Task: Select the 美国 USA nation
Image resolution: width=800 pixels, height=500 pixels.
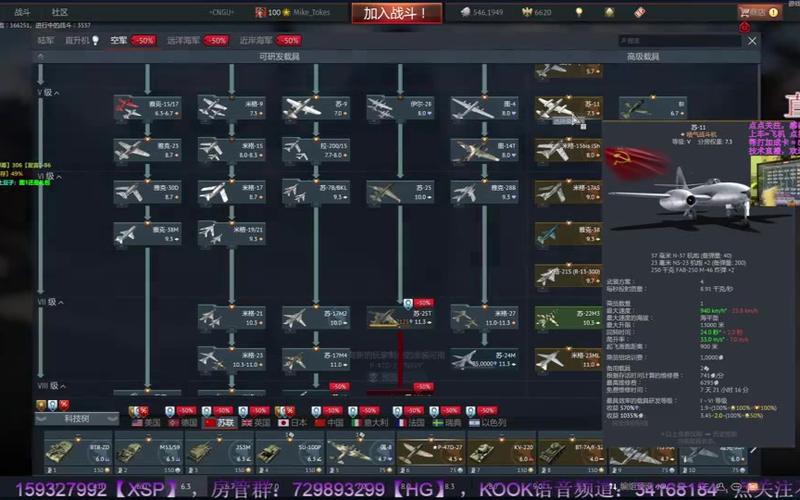Action: coord(146,423)
